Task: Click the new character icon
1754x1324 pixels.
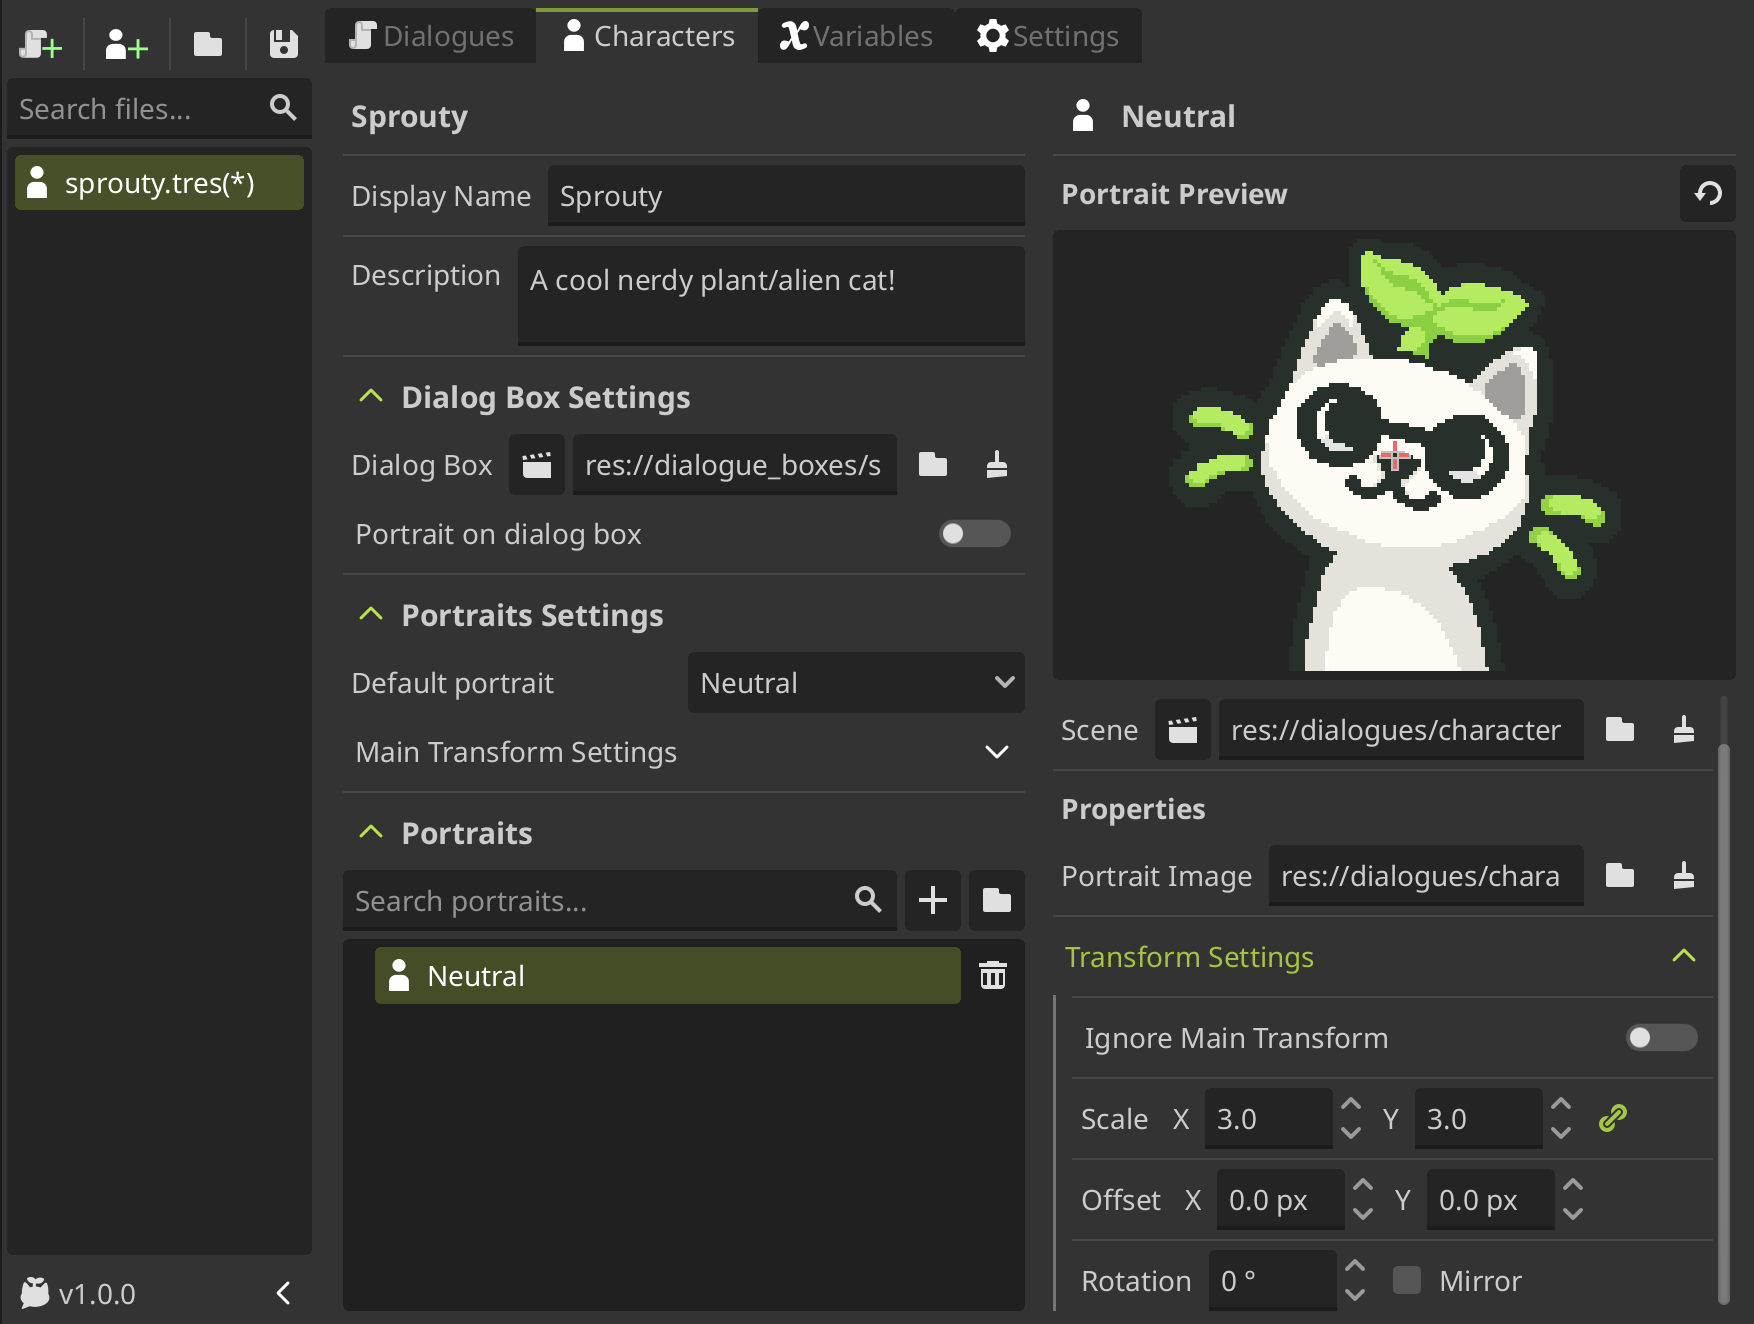Action: [126, 44]
